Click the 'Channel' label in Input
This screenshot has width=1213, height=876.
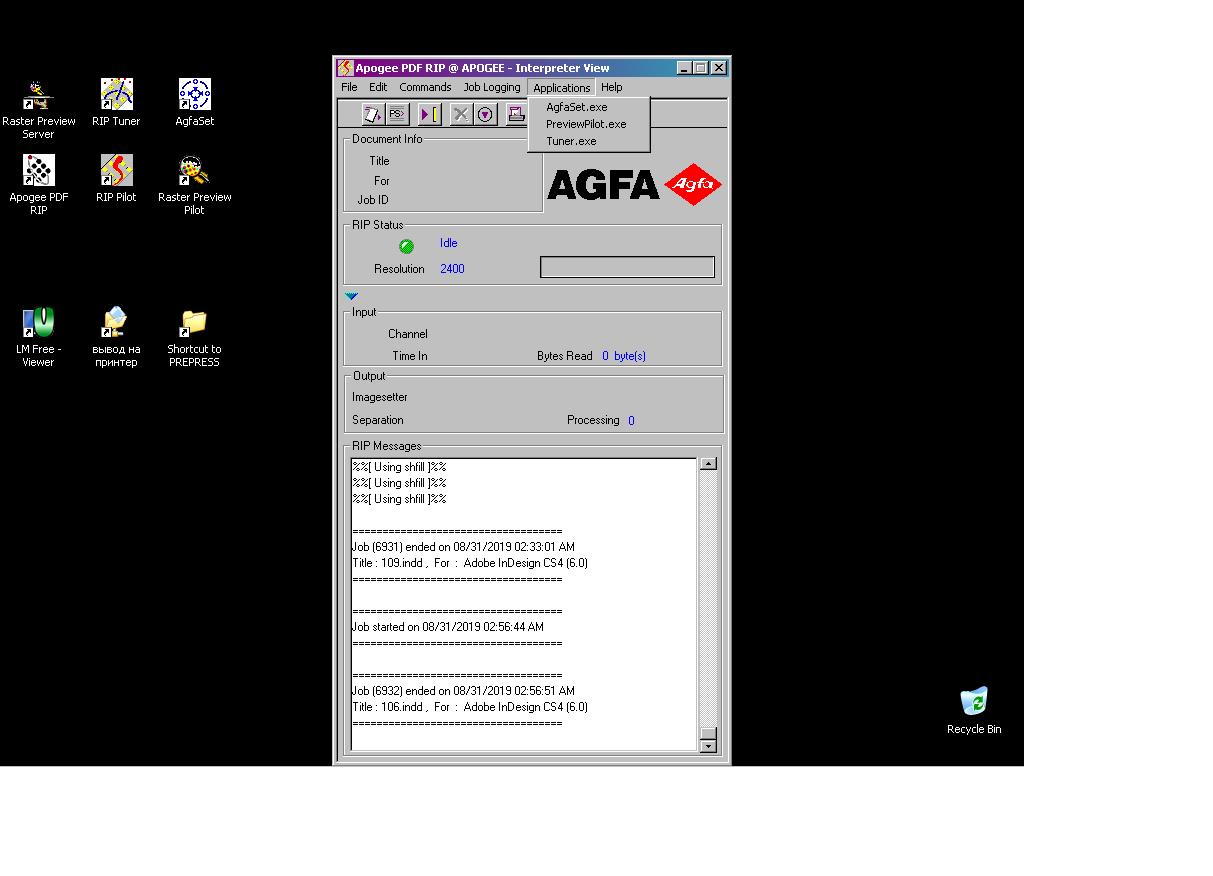[408, 334]
